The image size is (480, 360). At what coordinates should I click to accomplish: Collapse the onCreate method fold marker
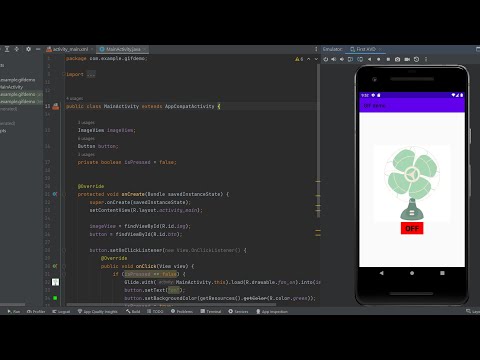(x=64, y=194)
